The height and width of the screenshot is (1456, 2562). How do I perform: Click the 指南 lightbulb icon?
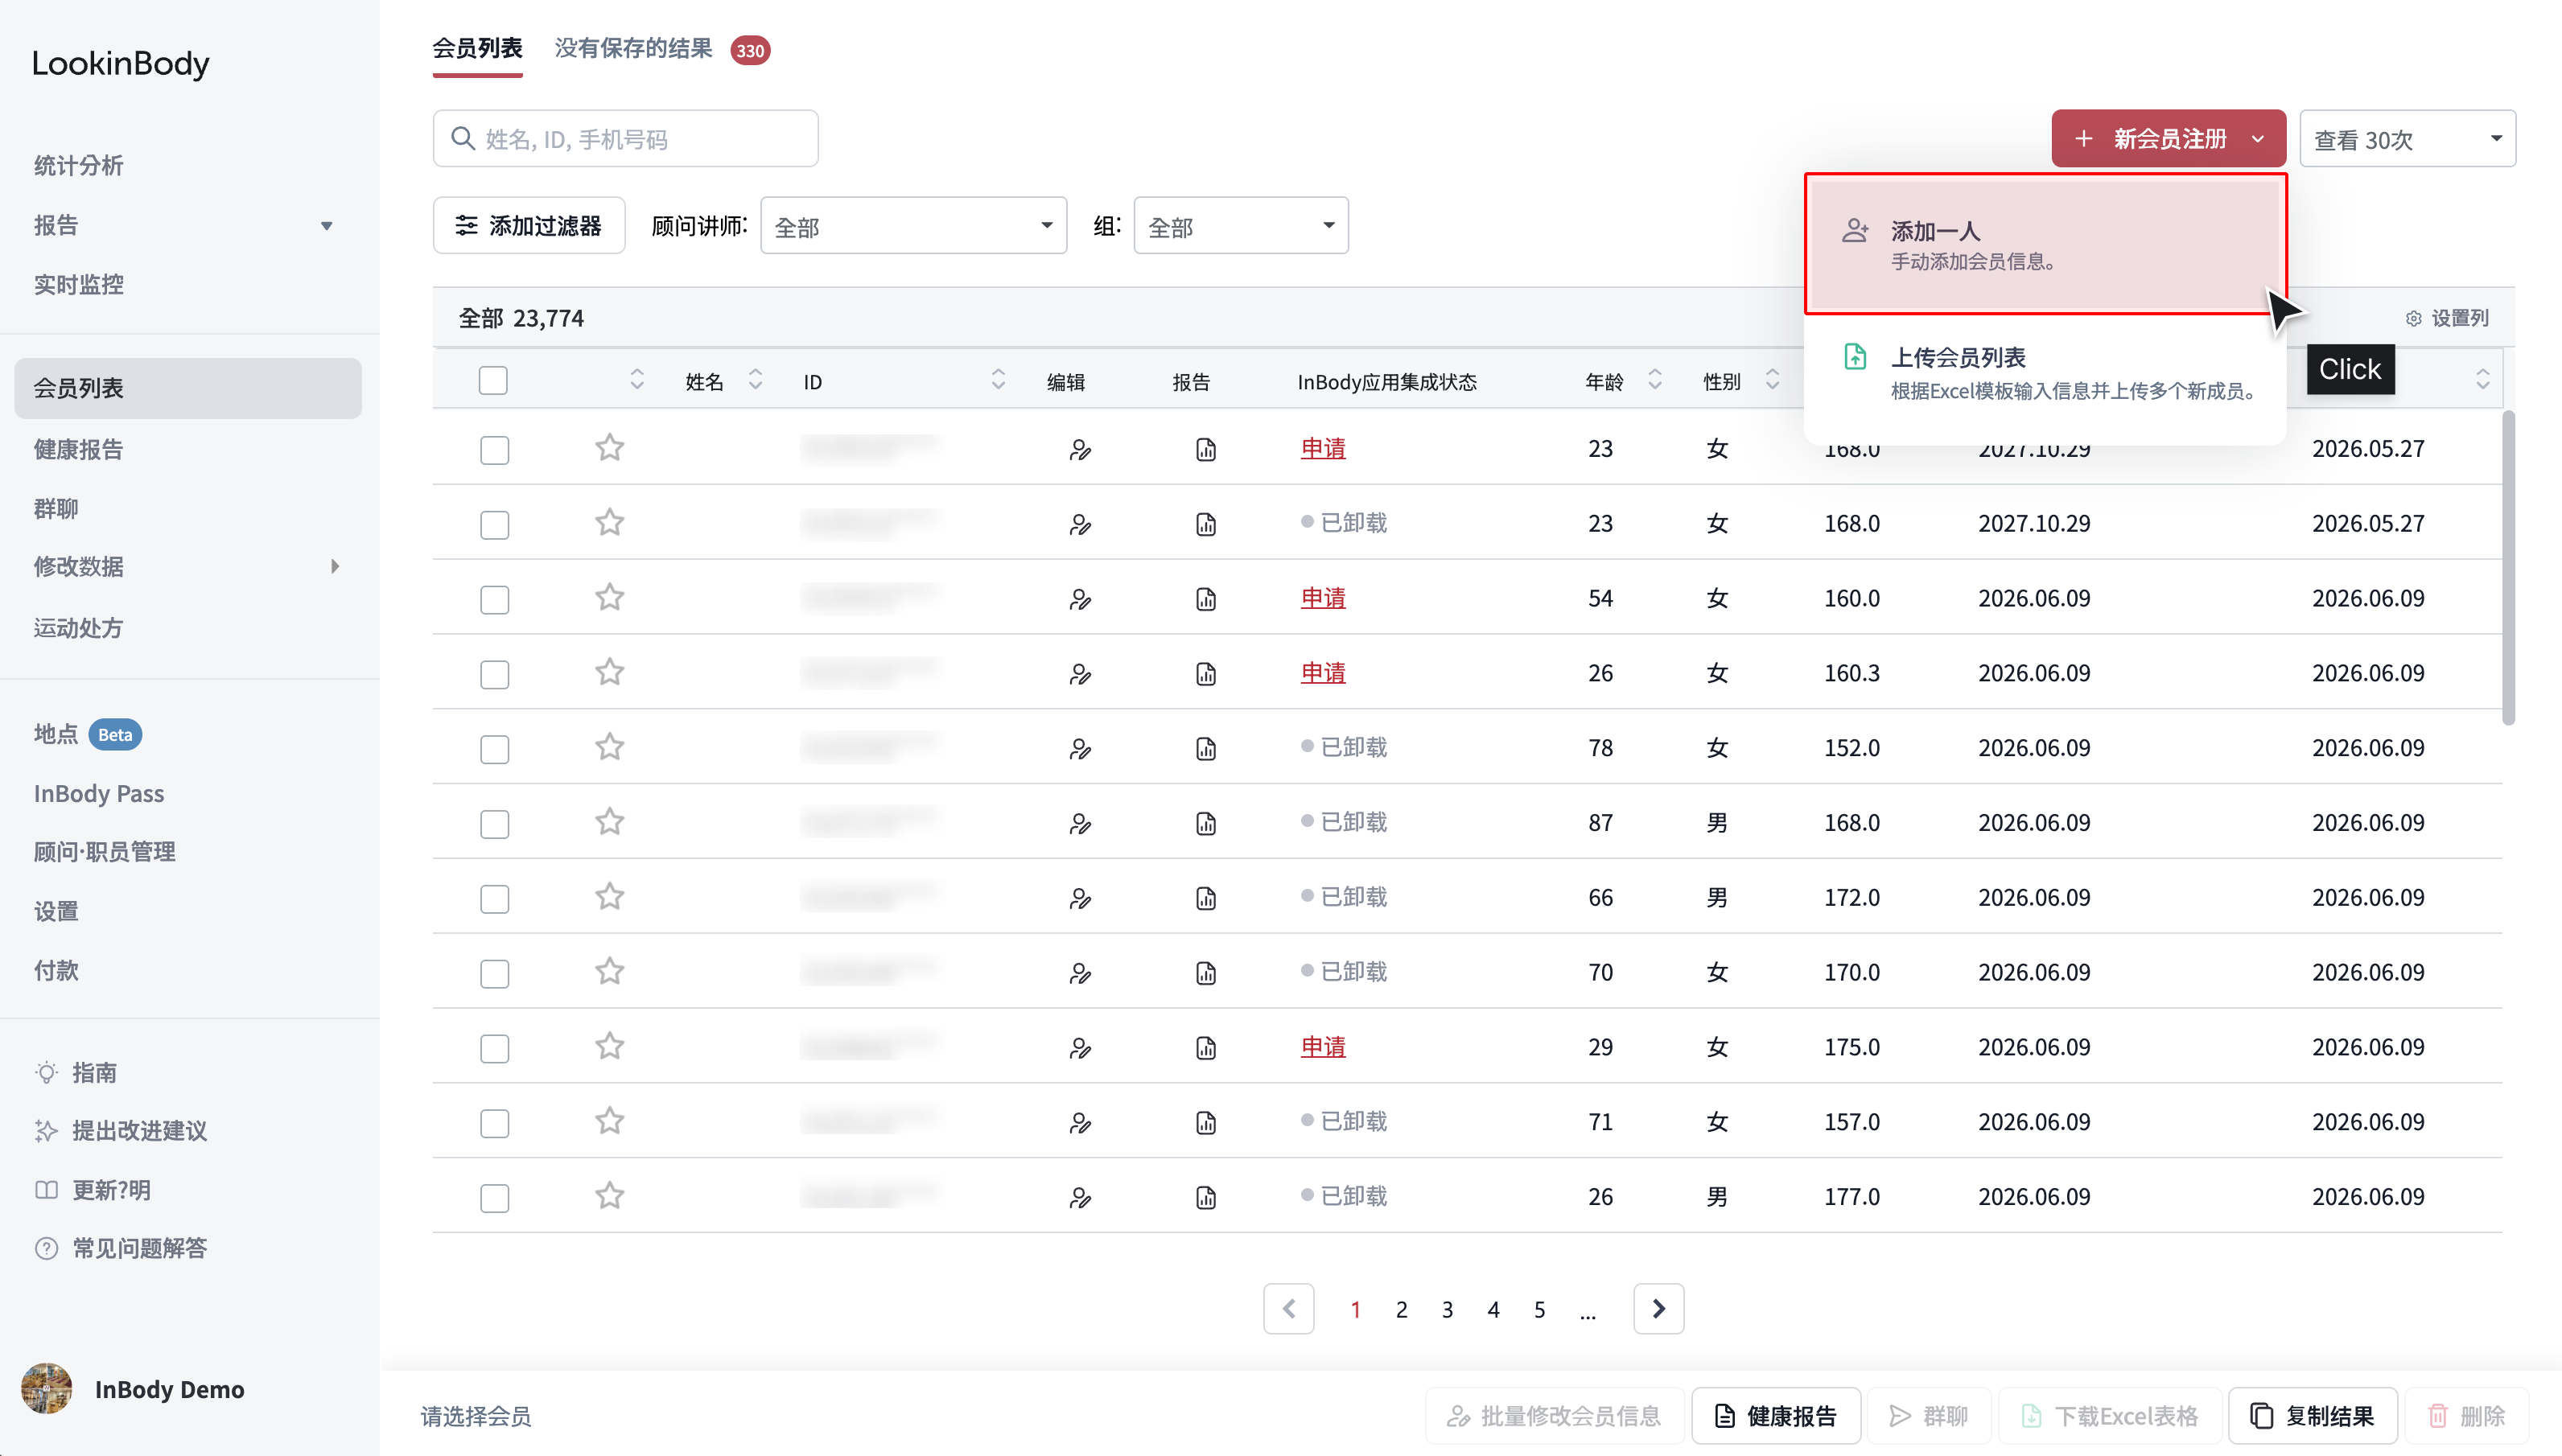coord(46,1072)
